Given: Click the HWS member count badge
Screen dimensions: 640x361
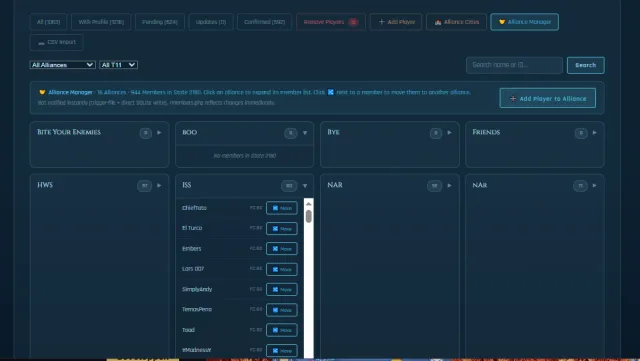Looking at the screenshot, I should (144, 186).
